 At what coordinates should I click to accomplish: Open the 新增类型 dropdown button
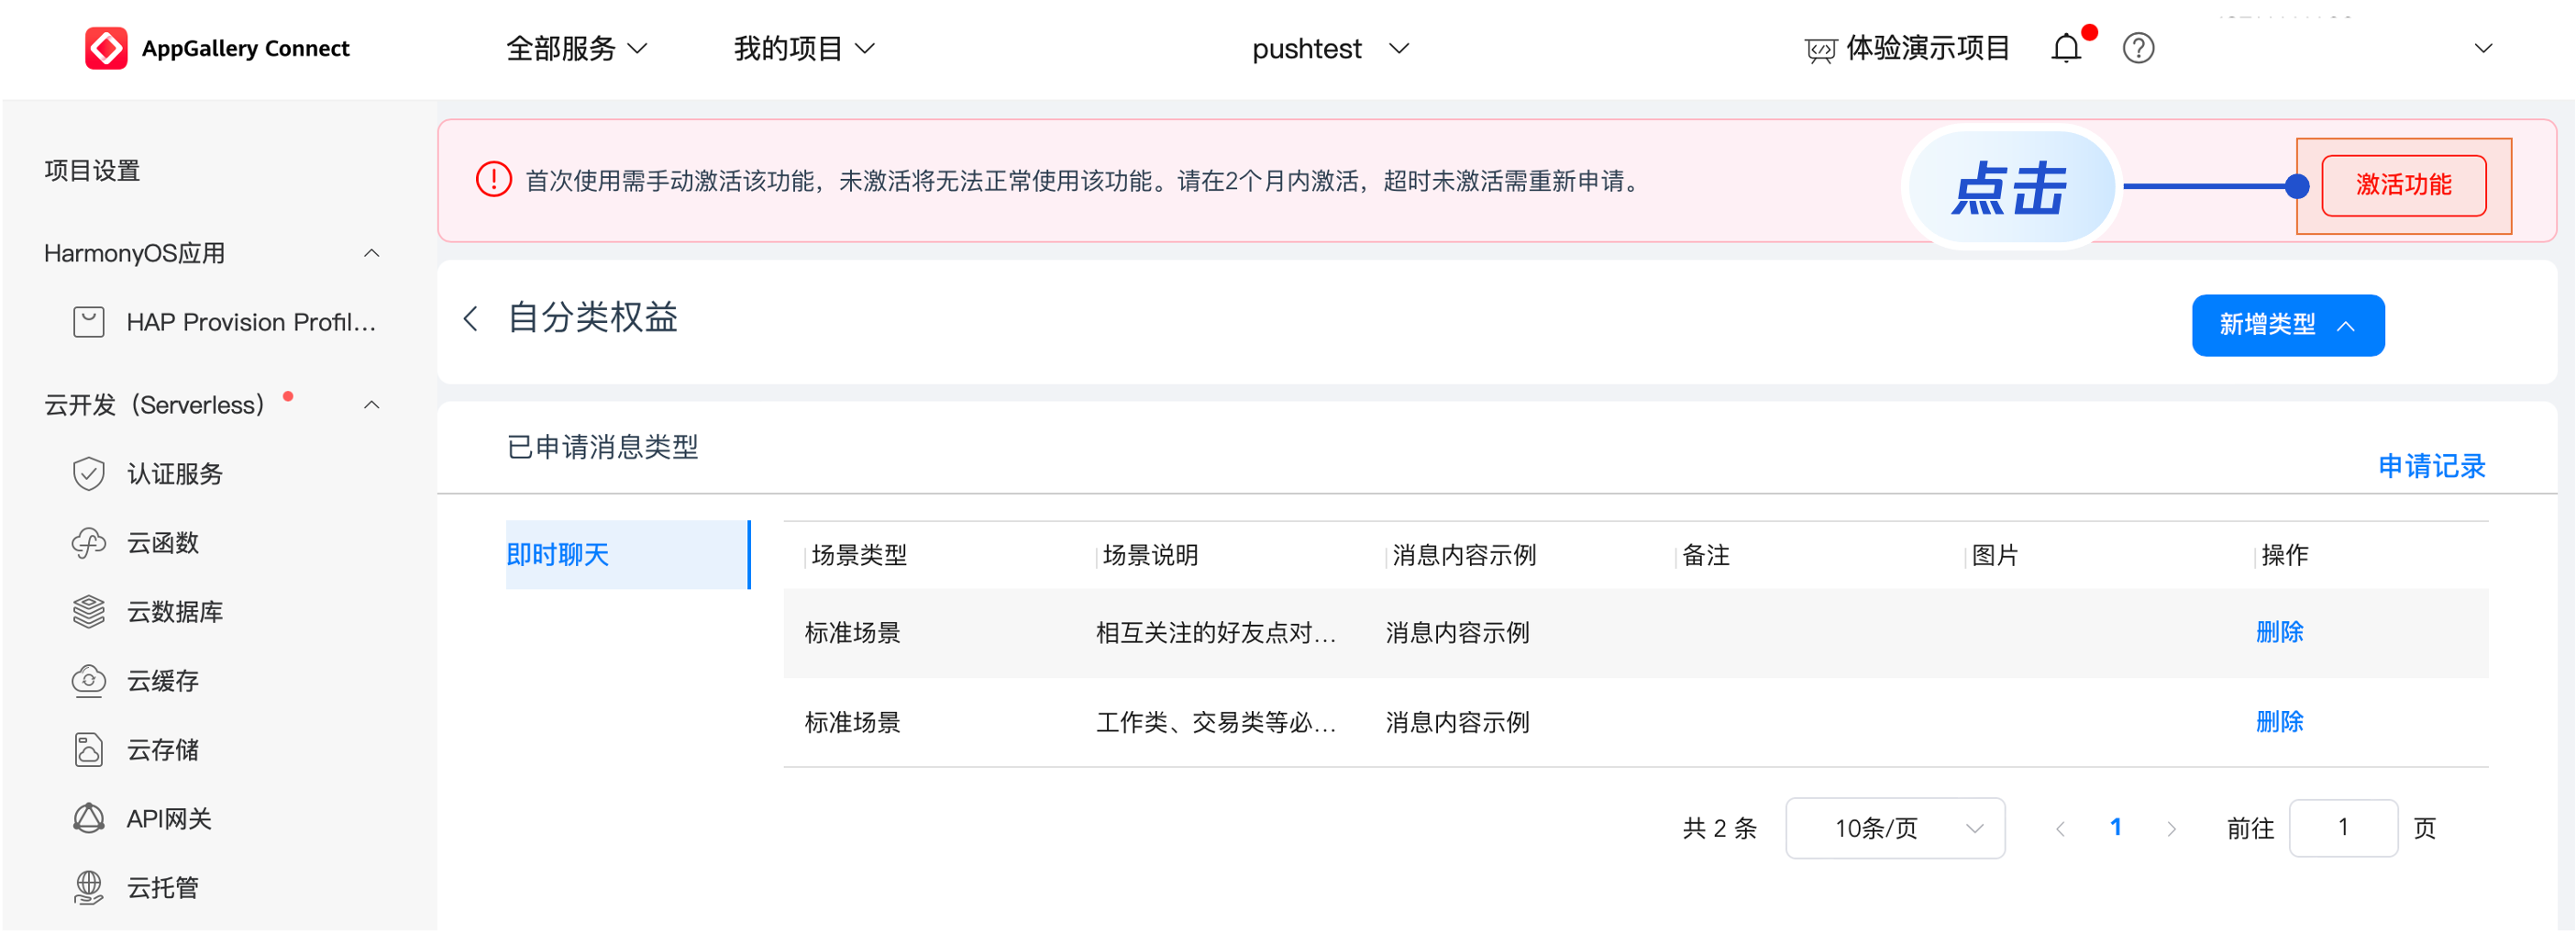(2288, 325)
